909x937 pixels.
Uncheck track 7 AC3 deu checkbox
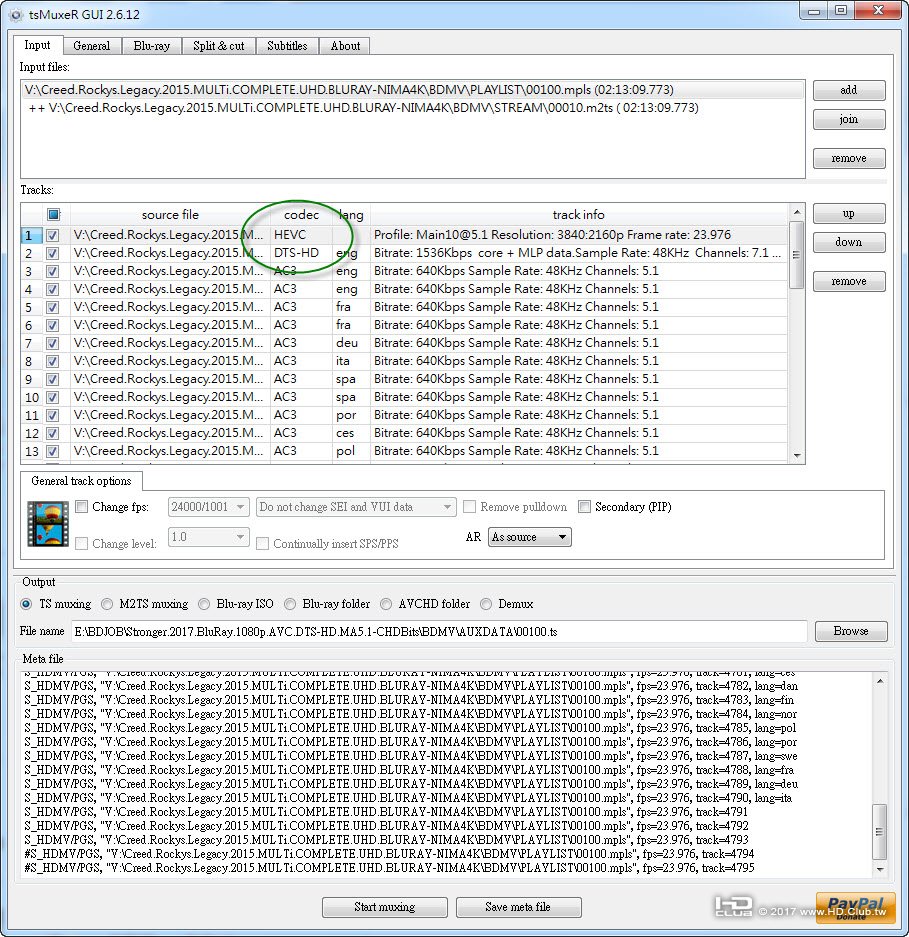point(53,343)
